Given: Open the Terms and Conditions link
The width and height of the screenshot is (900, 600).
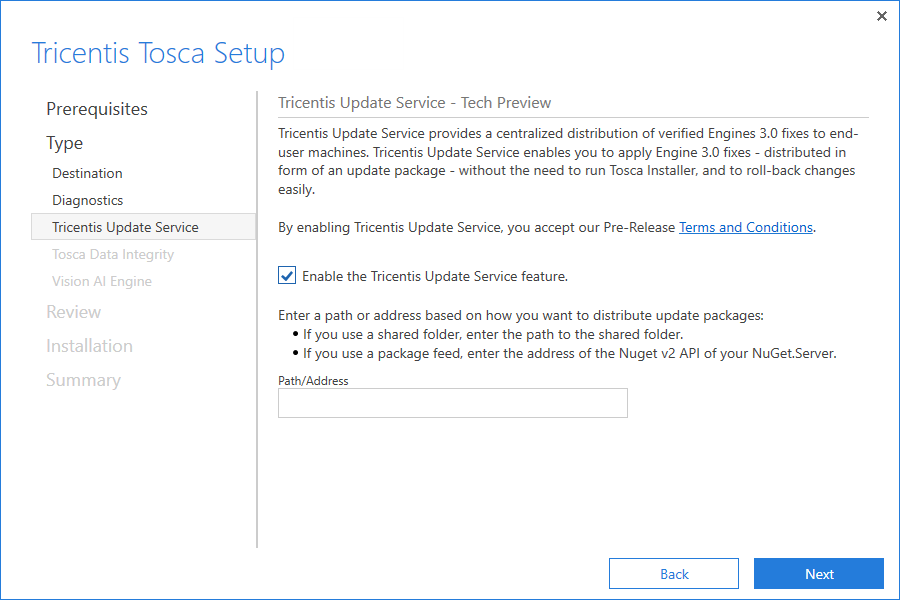Looking at the screenshot, I should (x=745, y=227).
